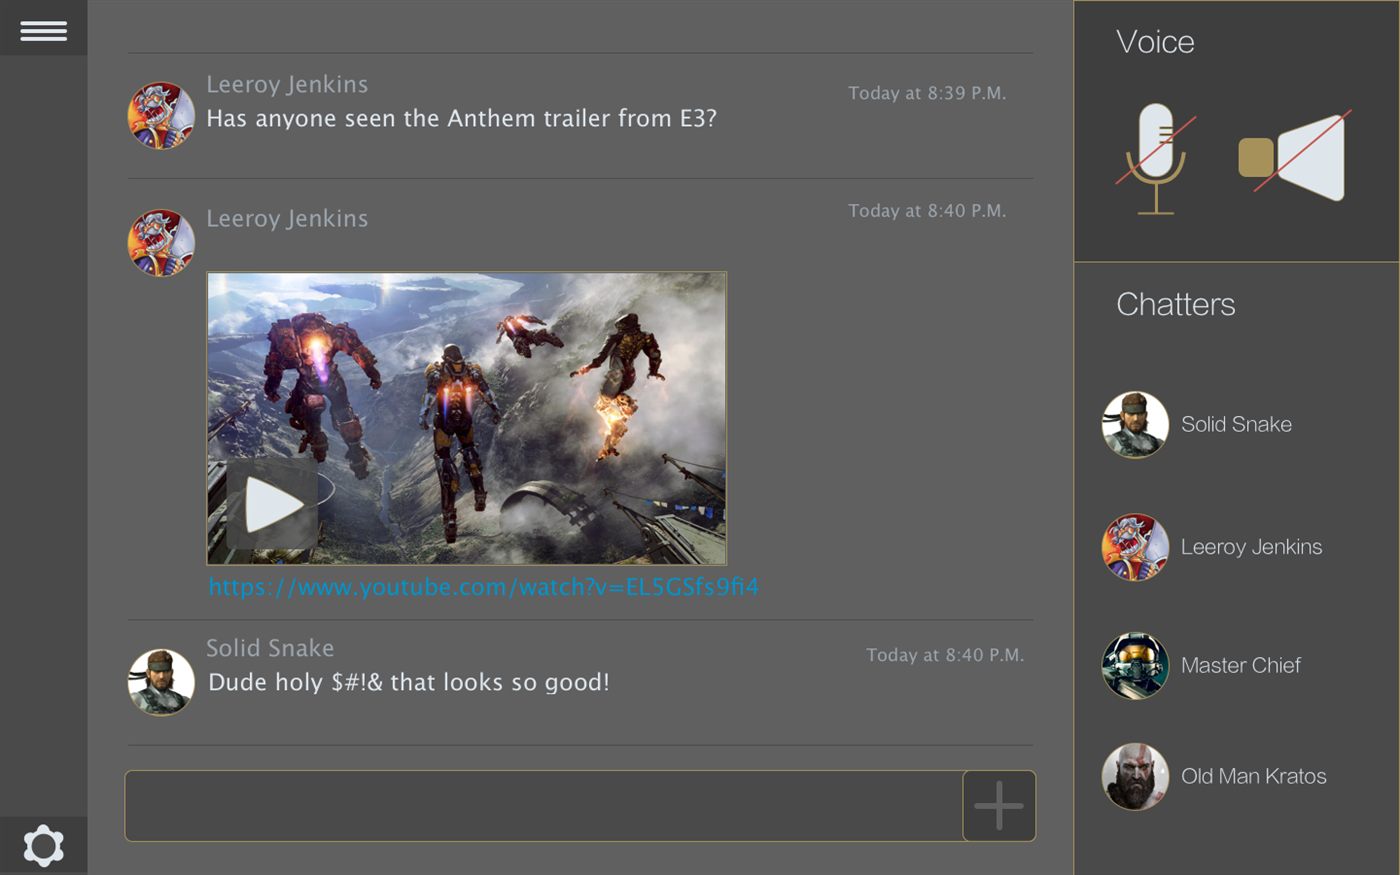Select Old Man Kratos avatar in Chatters

1135,776
